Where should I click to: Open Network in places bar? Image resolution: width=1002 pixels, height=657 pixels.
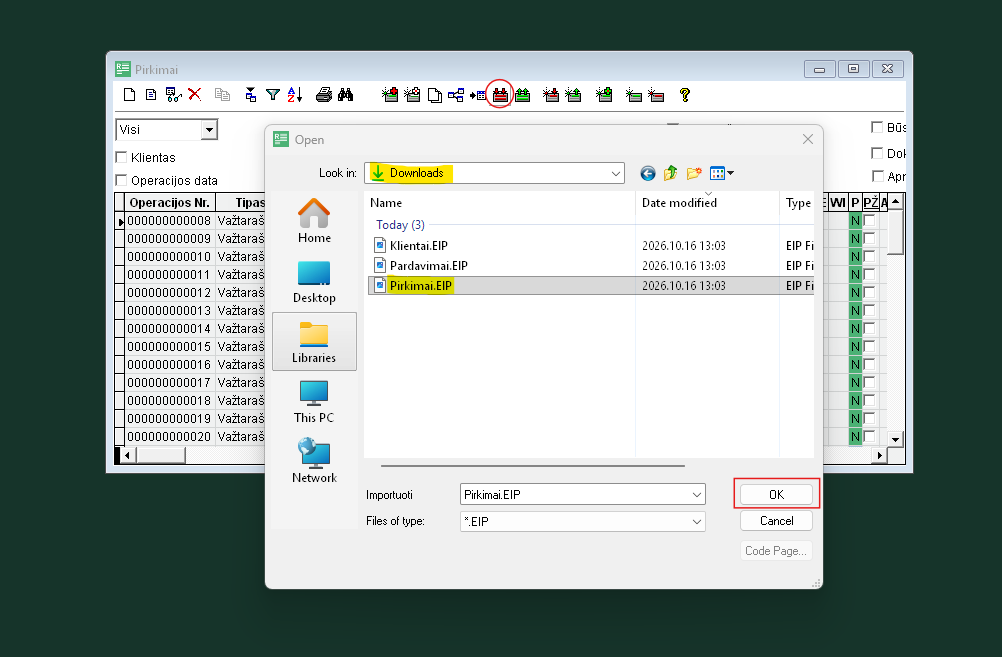coord(314,461)
